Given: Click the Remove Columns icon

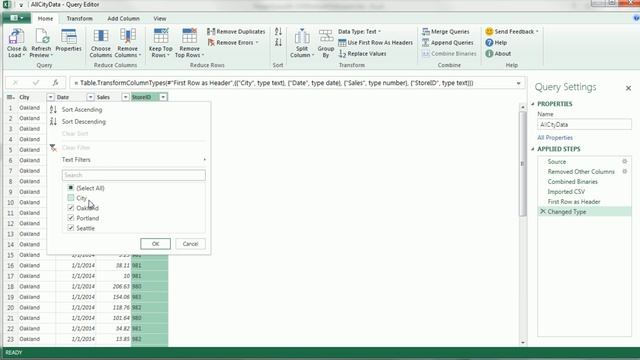Looking at the screenshot, I should 127,36.
